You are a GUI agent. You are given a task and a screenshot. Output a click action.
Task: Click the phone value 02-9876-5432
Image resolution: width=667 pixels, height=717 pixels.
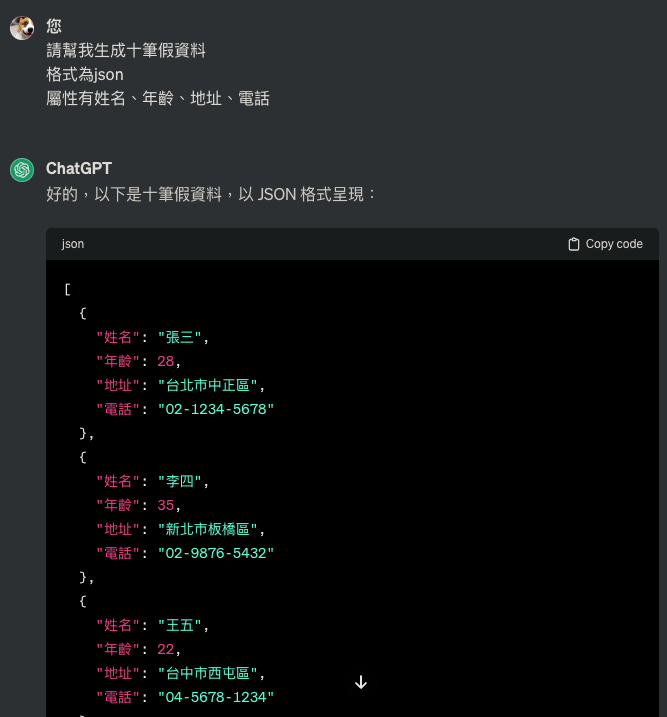tap(216, 553)
